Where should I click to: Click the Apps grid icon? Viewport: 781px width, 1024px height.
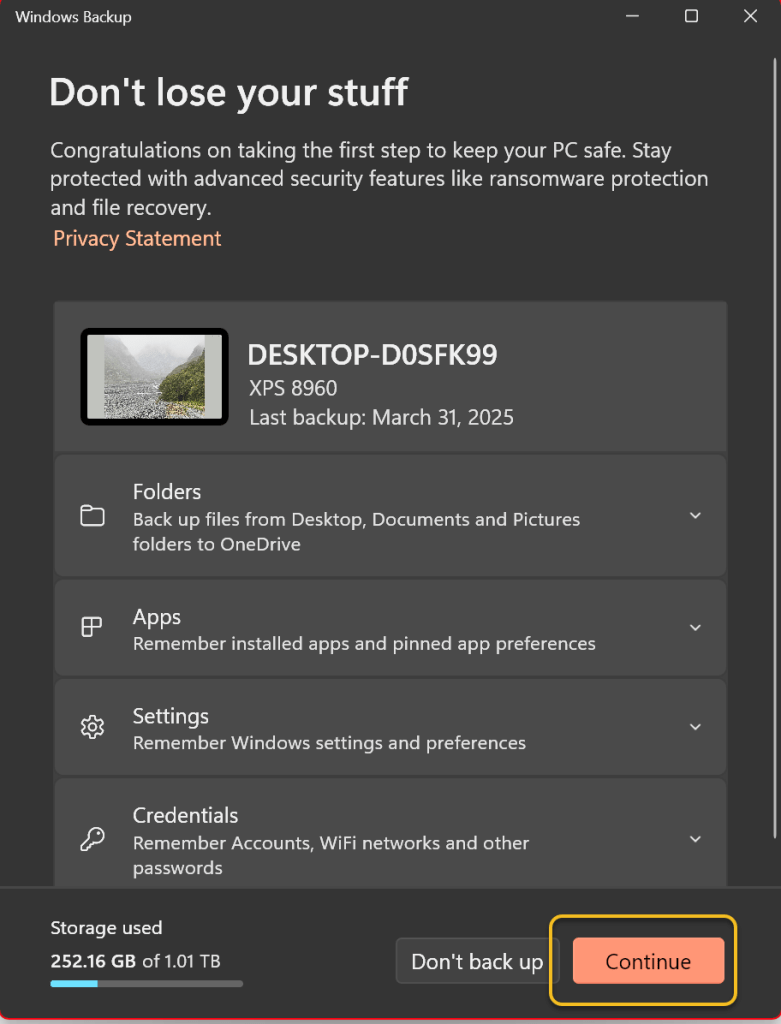[92, 627]
